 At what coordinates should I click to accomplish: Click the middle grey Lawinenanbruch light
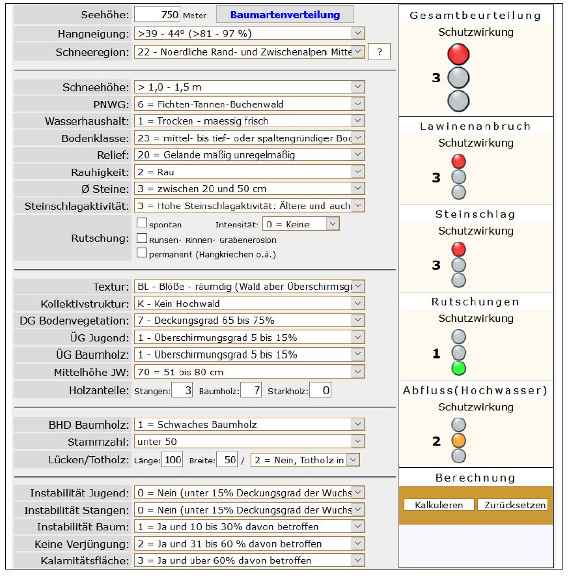458,177
